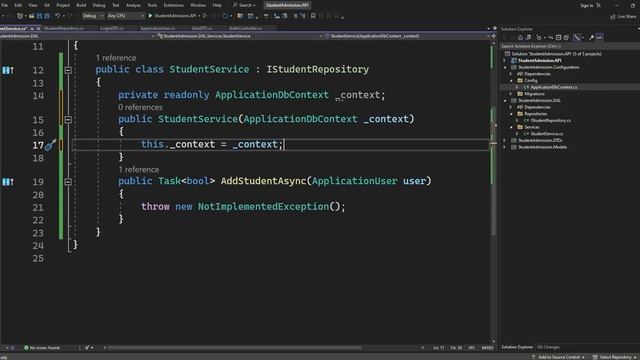Save all files using toolbar icon
This screenshot has width=640, height=360.
click(47, 16)
